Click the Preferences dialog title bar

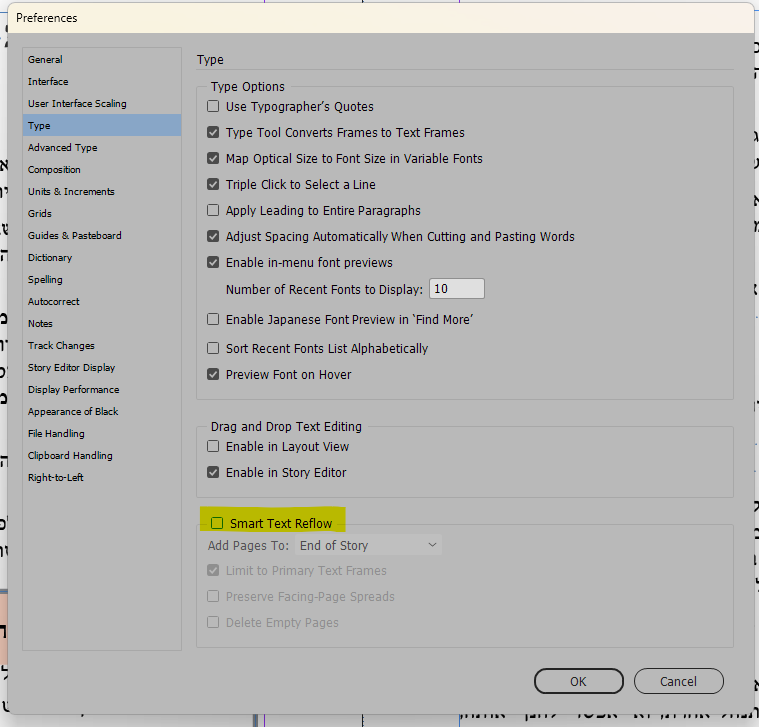coord(380,18)
